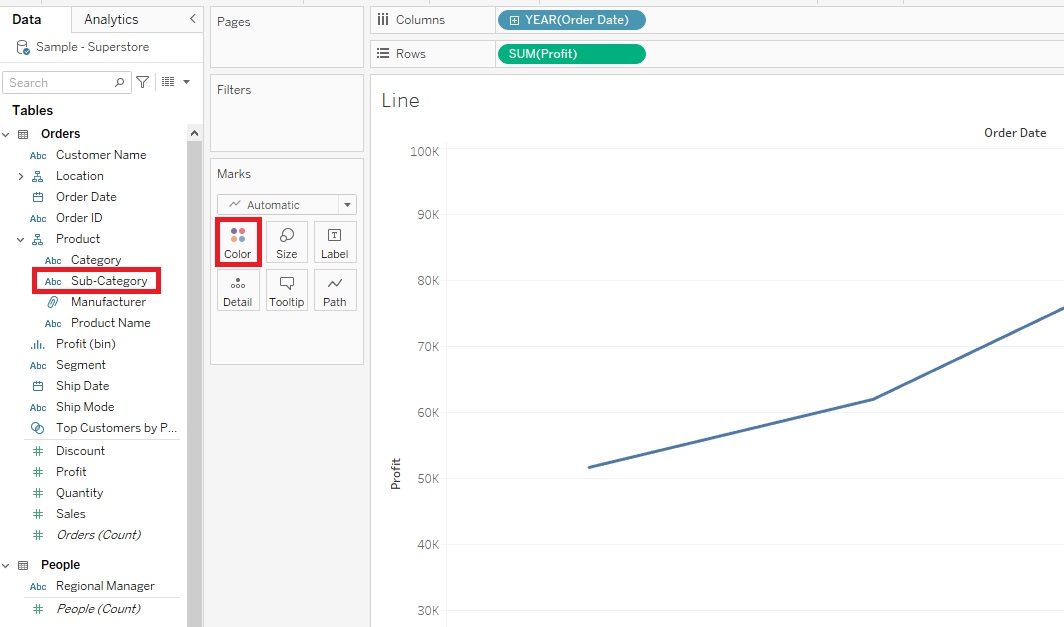Click the Rows shelf icon

click(x=383, y=53)
